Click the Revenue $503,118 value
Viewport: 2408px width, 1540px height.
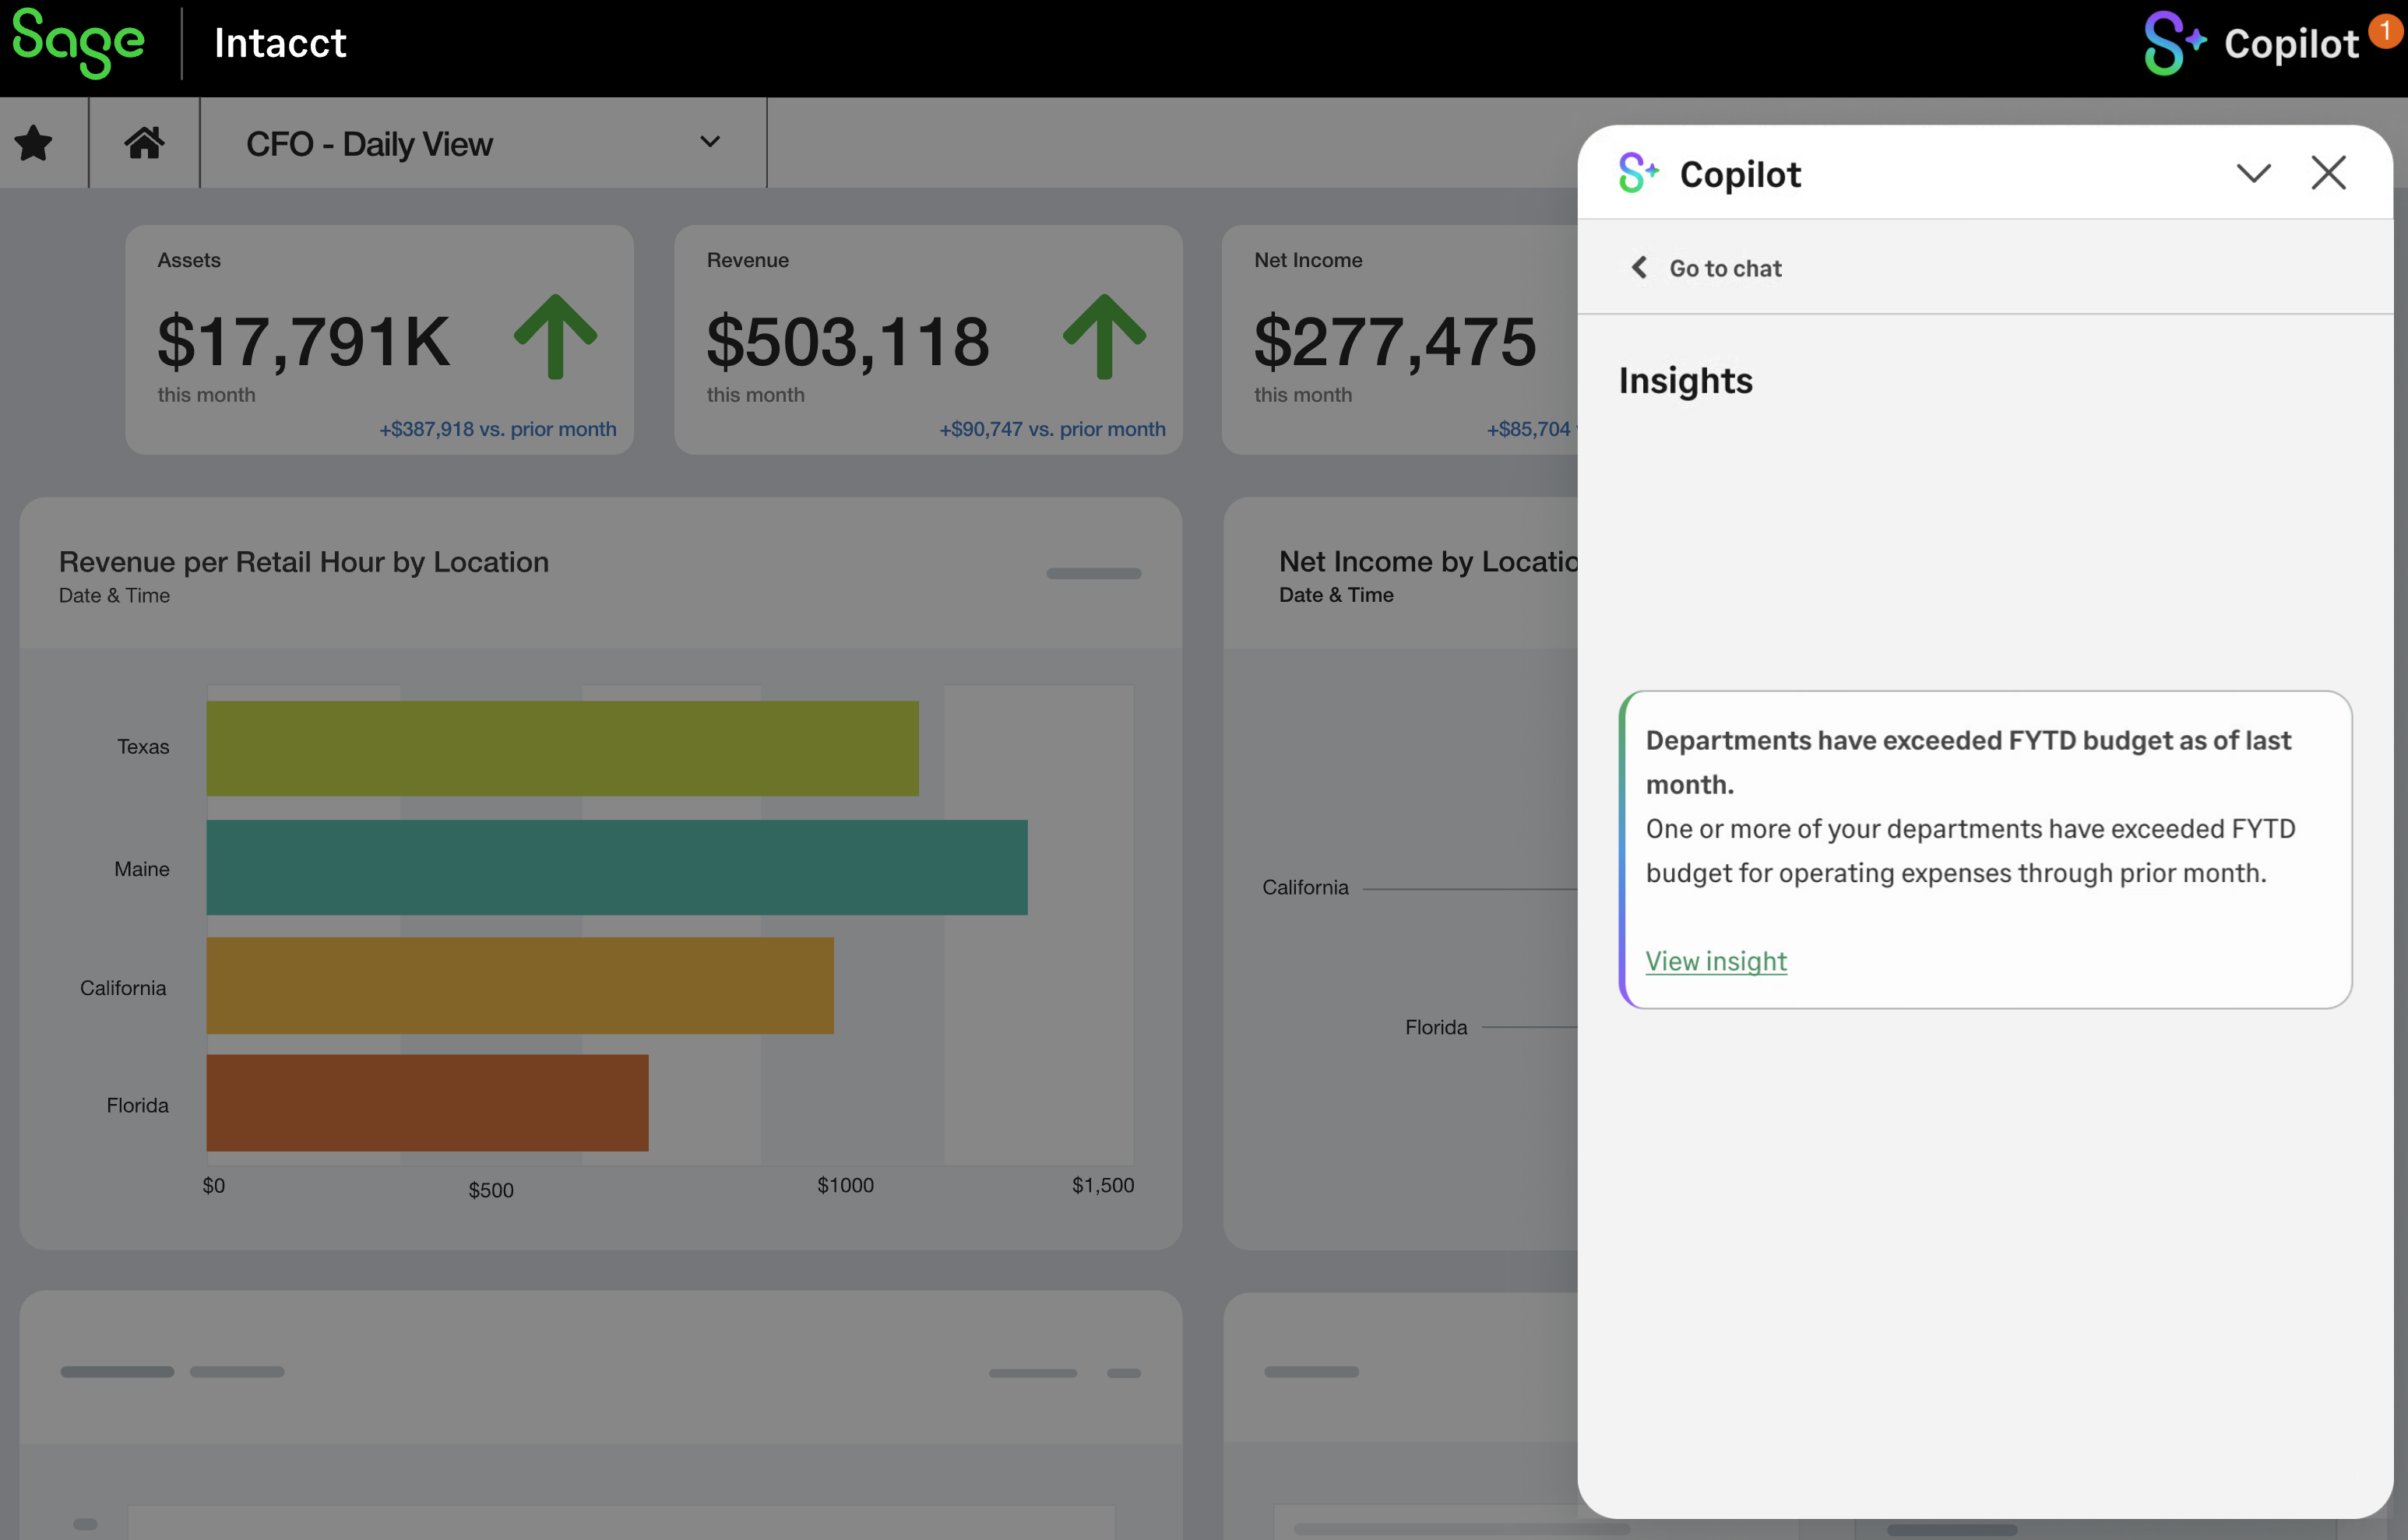[x=848, y=341]
